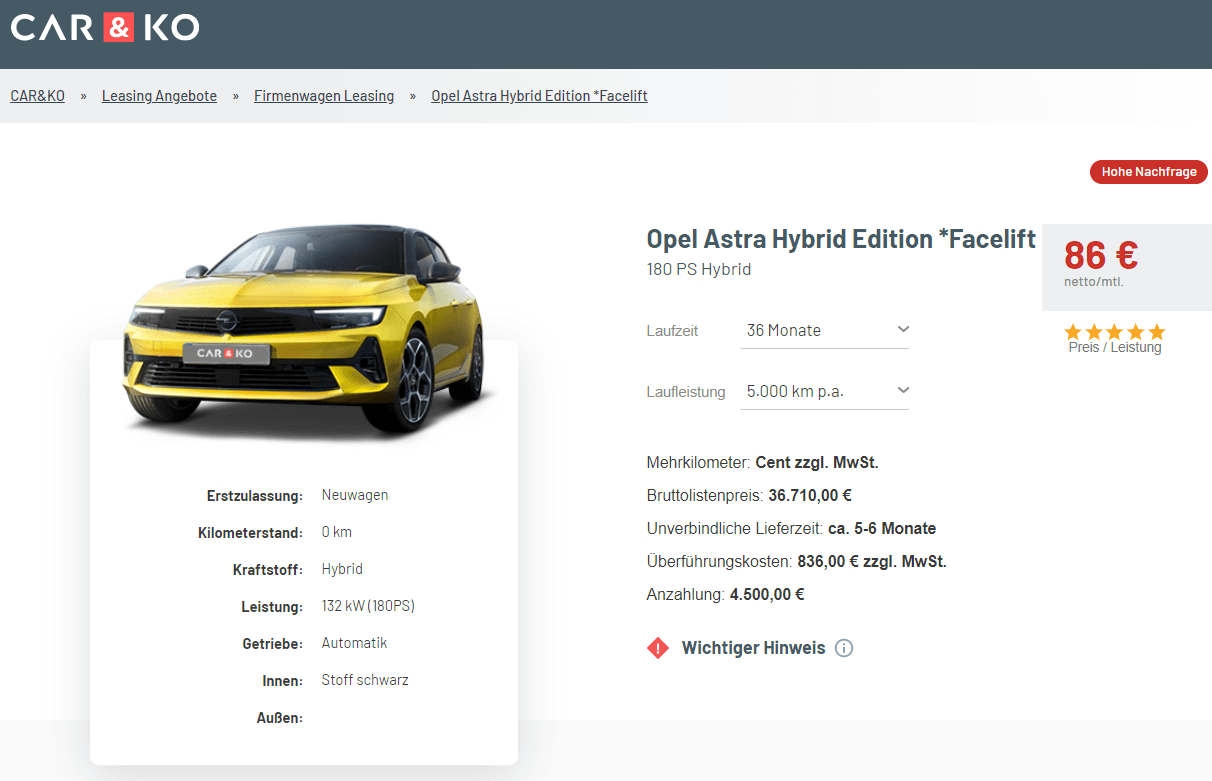Click the Kraftstoff value Hybrid
Image resolution: width=1212 pixels, height=781 pixels.
(x=342, y=569)
